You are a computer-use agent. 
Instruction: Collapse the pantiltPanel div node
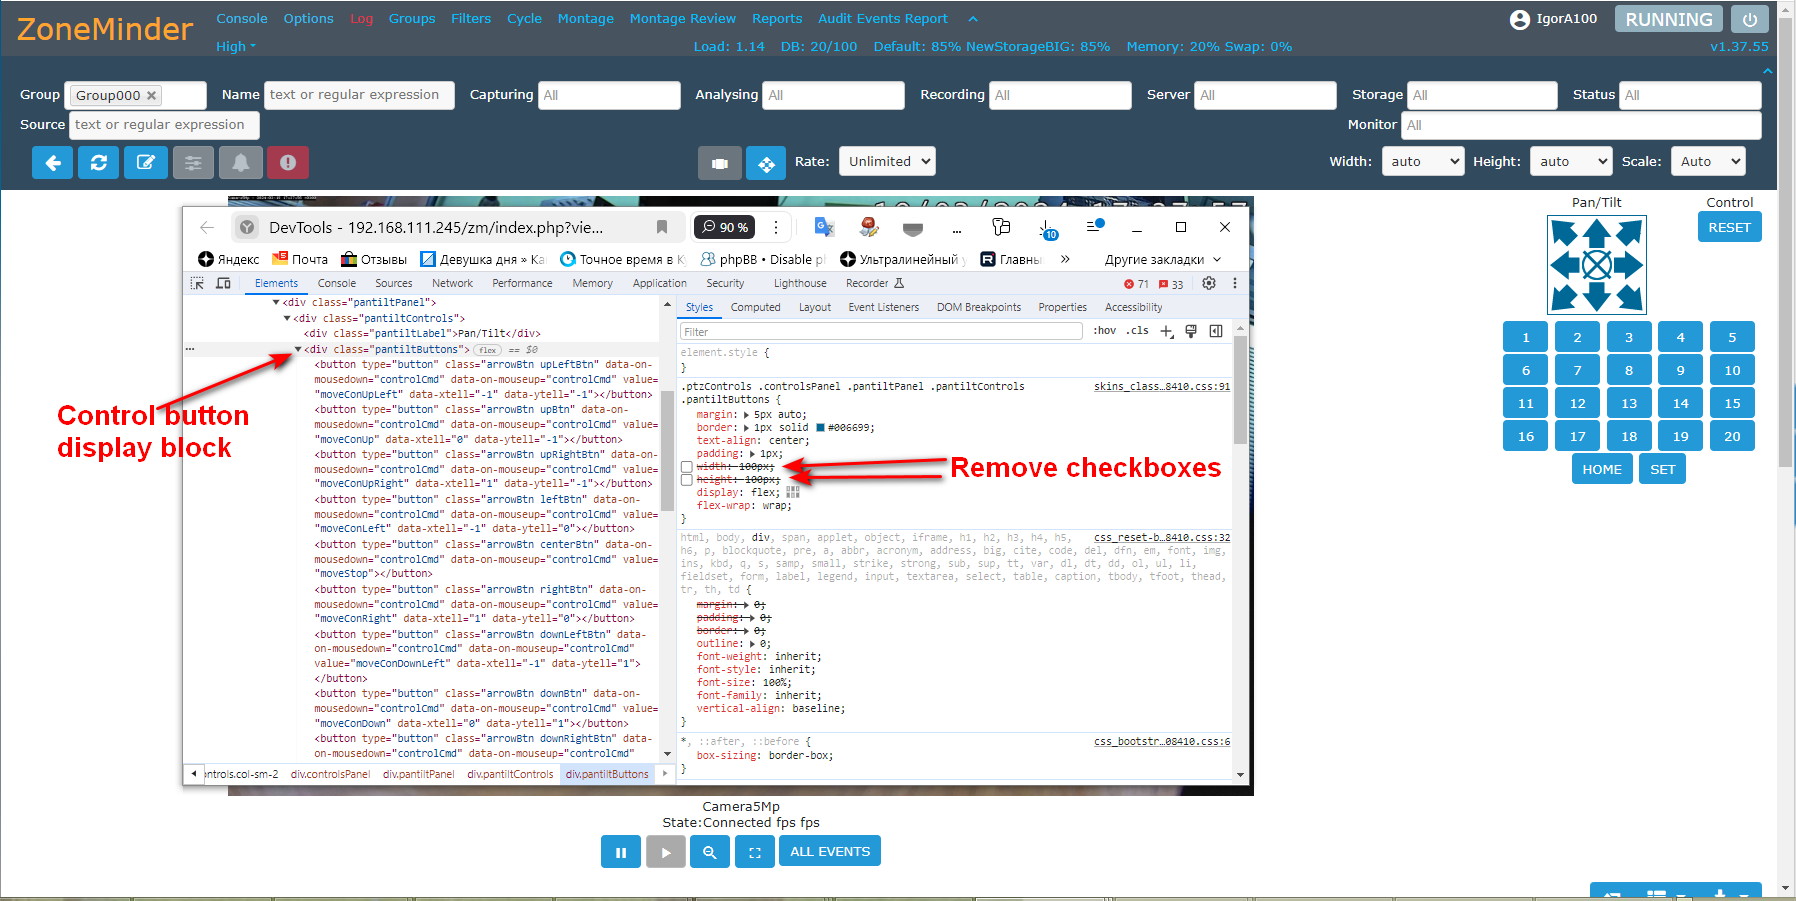click(276, 302)
